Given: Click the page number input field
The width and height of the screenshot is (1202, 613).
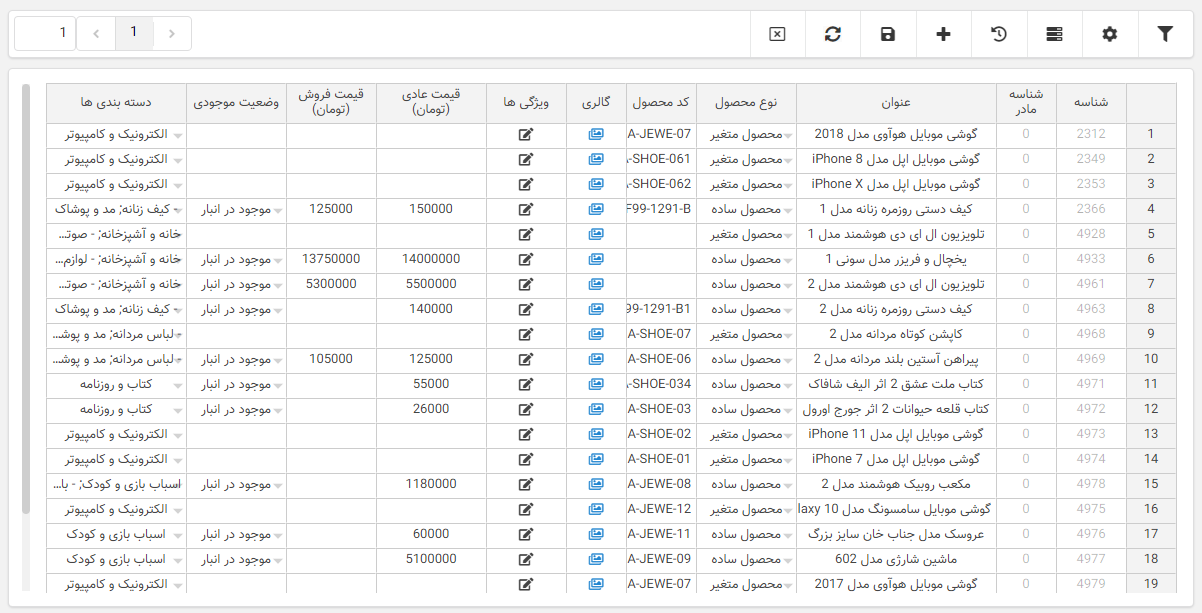Looking at the screenshot, I should click(45, 33).
